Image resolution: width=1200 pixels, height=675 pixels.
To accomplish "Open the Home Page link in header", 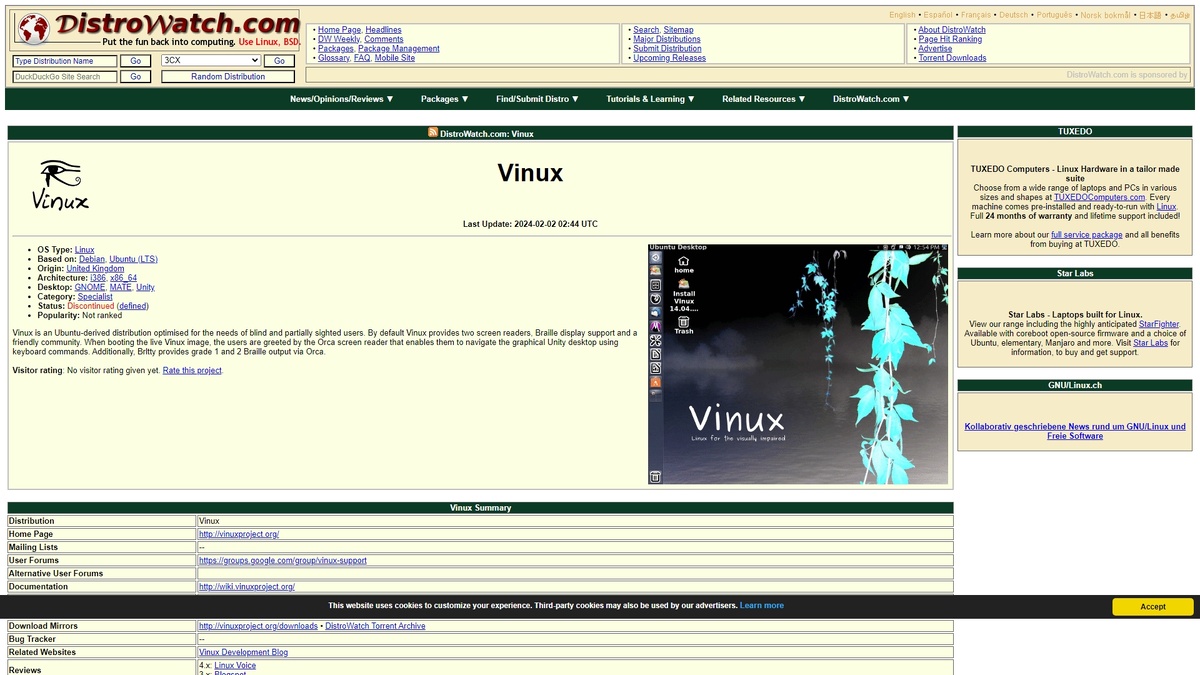I will pyautogui.click(x=339, y=30).
